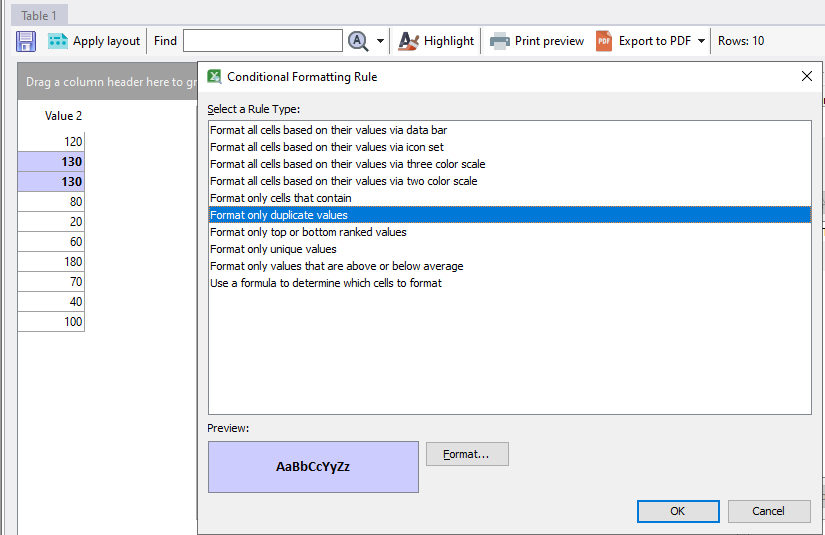This screenshot has height=535, width=825.
Task: Close the Conditional Formatting Rule dialog
Action: (807, 77)
